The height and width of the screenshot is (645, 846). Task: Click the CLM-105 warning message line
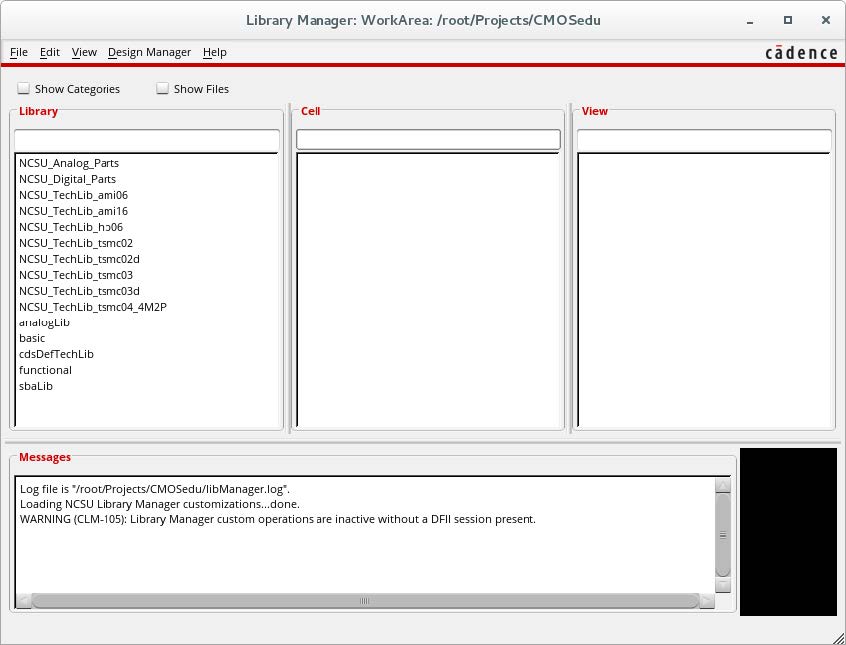tap(278, 519)
